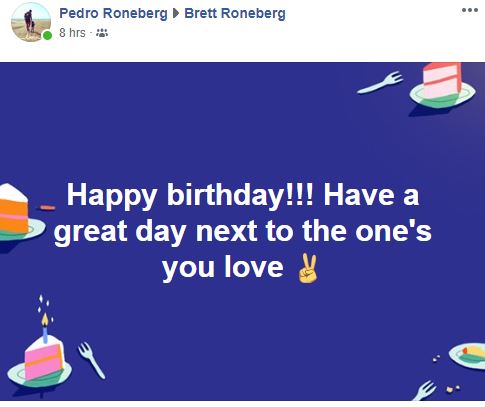Click the orange cake slice on plate
485x407 pixels.
click(14, 209)
